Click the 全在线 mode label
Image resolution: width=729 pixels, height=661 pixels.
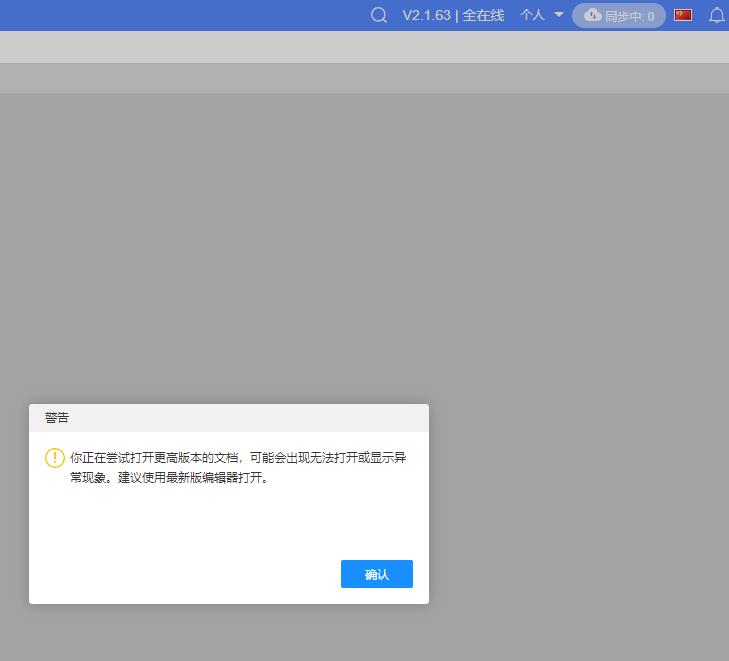click(483, 15)
